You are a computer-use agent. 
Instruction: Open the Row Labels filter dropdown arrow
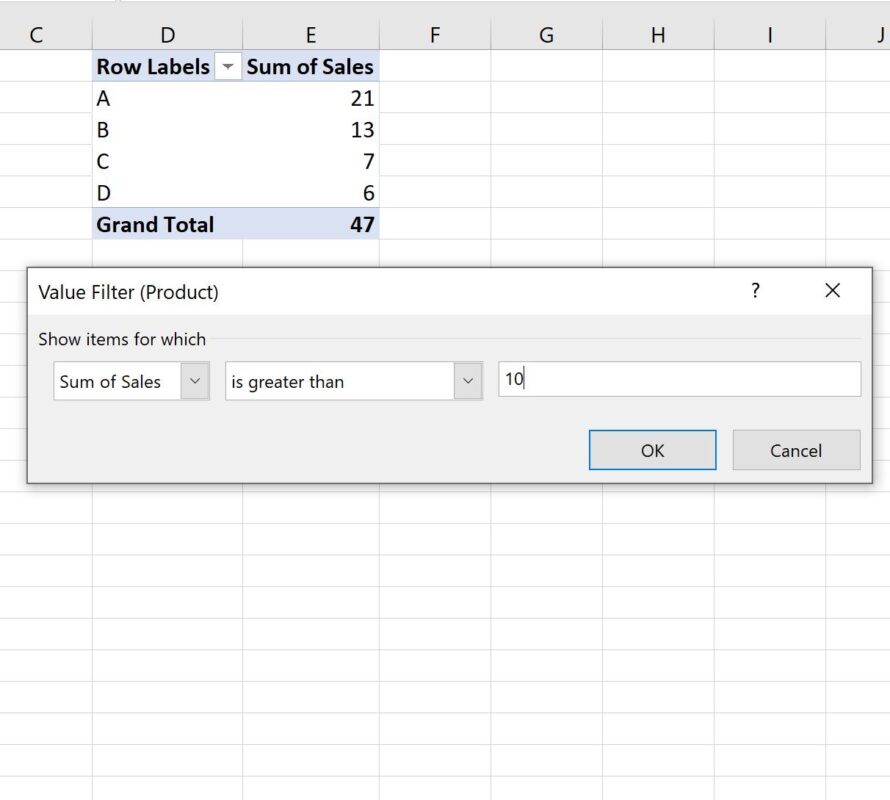click(228, 67)
